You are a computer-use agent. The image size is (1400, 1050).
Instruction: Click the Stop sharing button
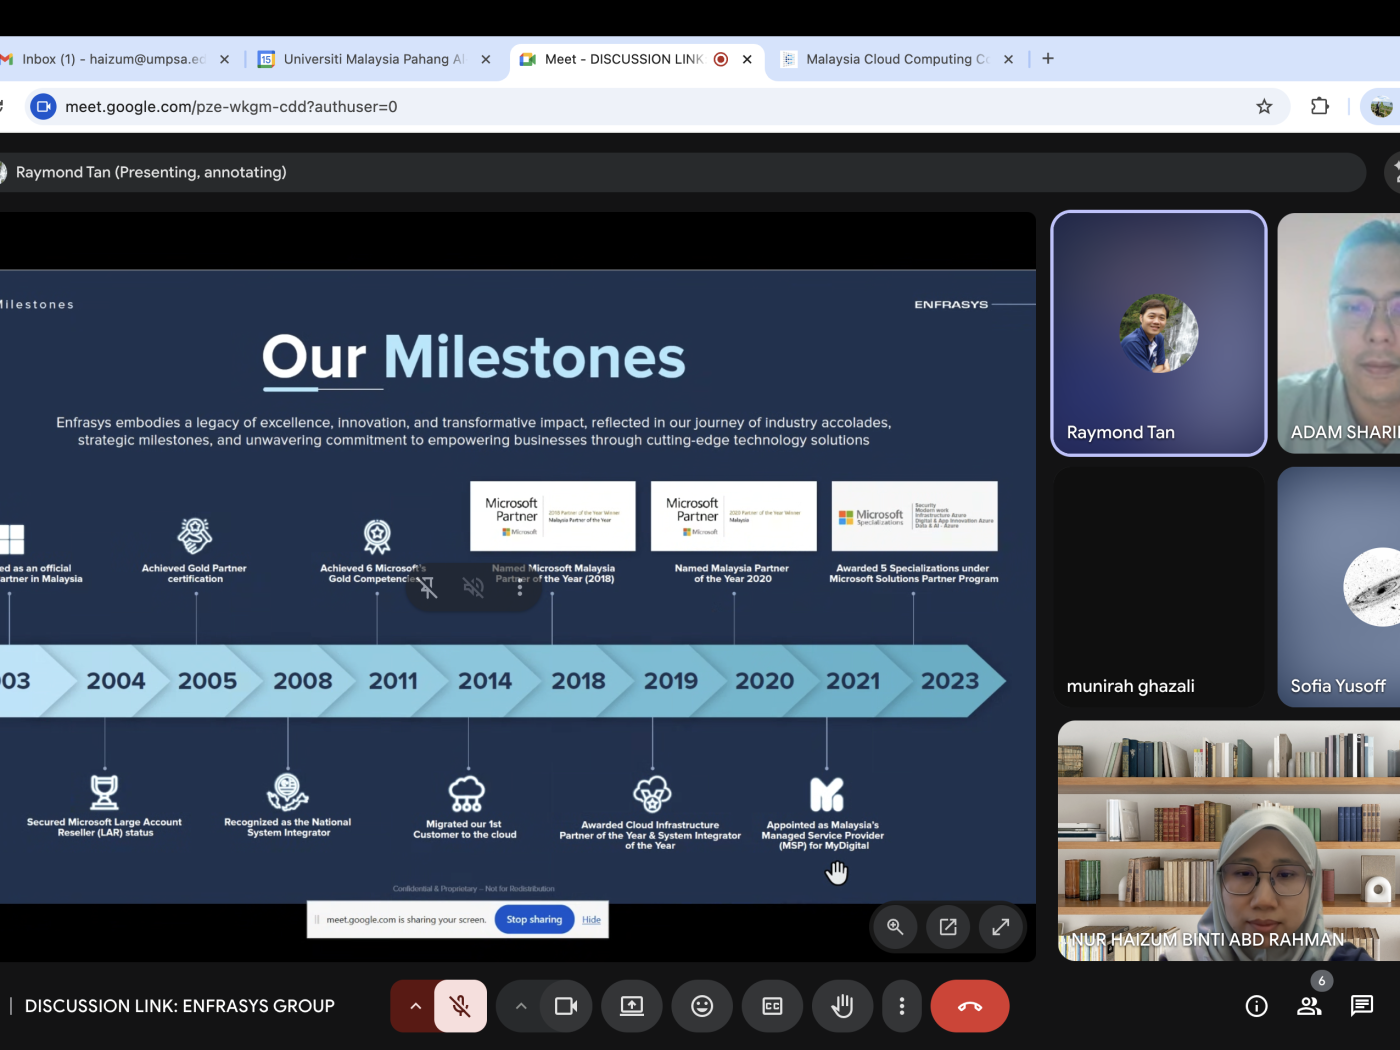[534, 920]
